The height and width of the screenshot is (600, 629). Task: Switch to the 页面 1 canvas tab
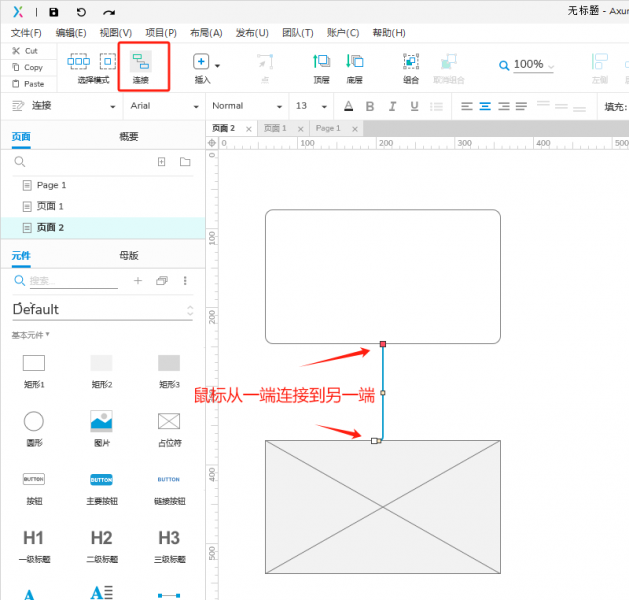click(x=275, y=128)
